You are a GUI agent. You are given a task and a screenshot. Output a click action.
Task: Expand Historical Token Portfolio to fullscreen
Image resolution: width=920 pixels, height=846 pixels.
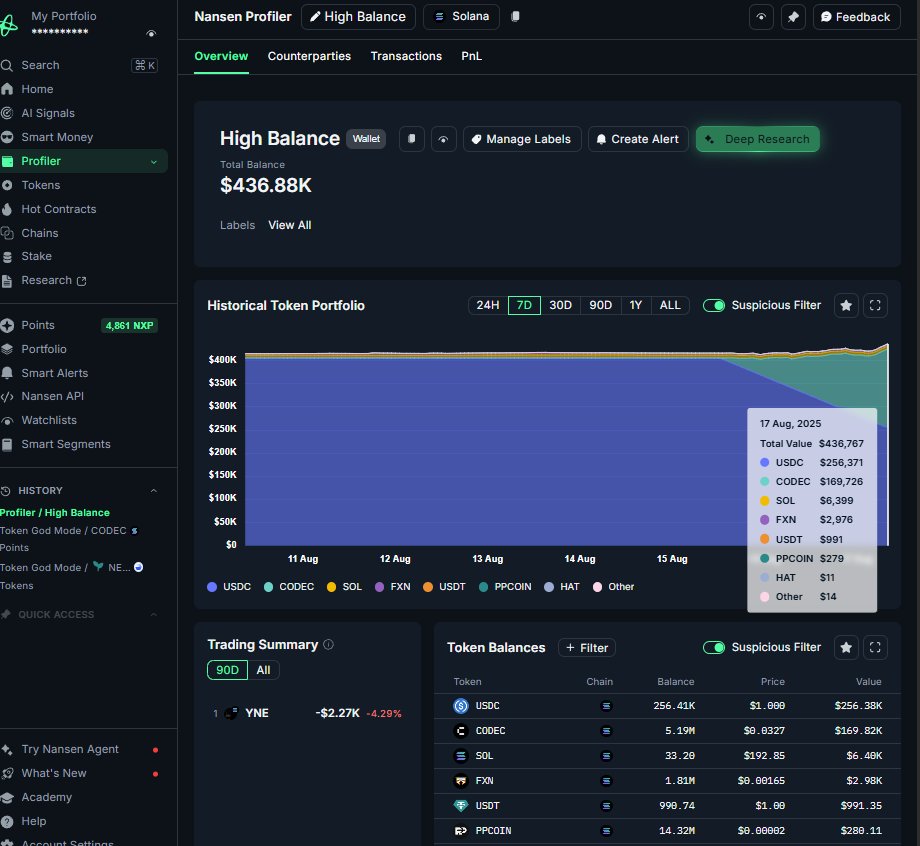click(x=875, y=306)
